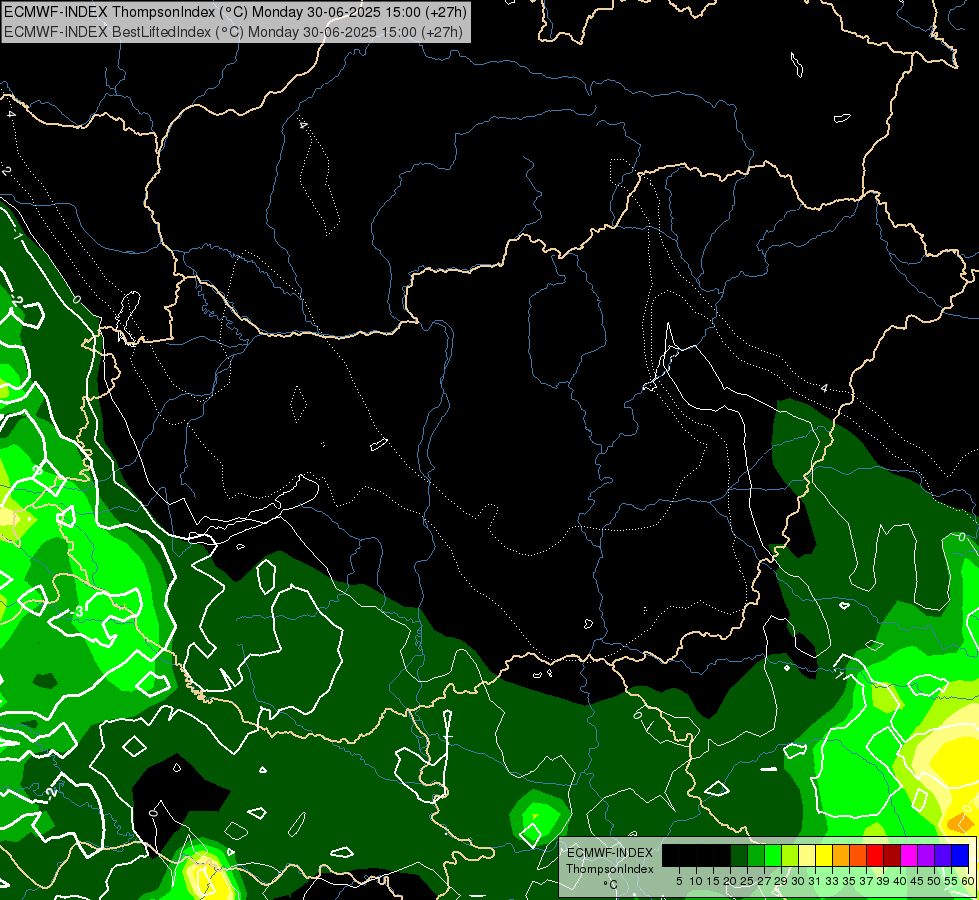Image resolution: width=979 pixels, height=900 pixels.
Task: Select pure yellow 31–33 legend swatch
Action: pos(824,855)
